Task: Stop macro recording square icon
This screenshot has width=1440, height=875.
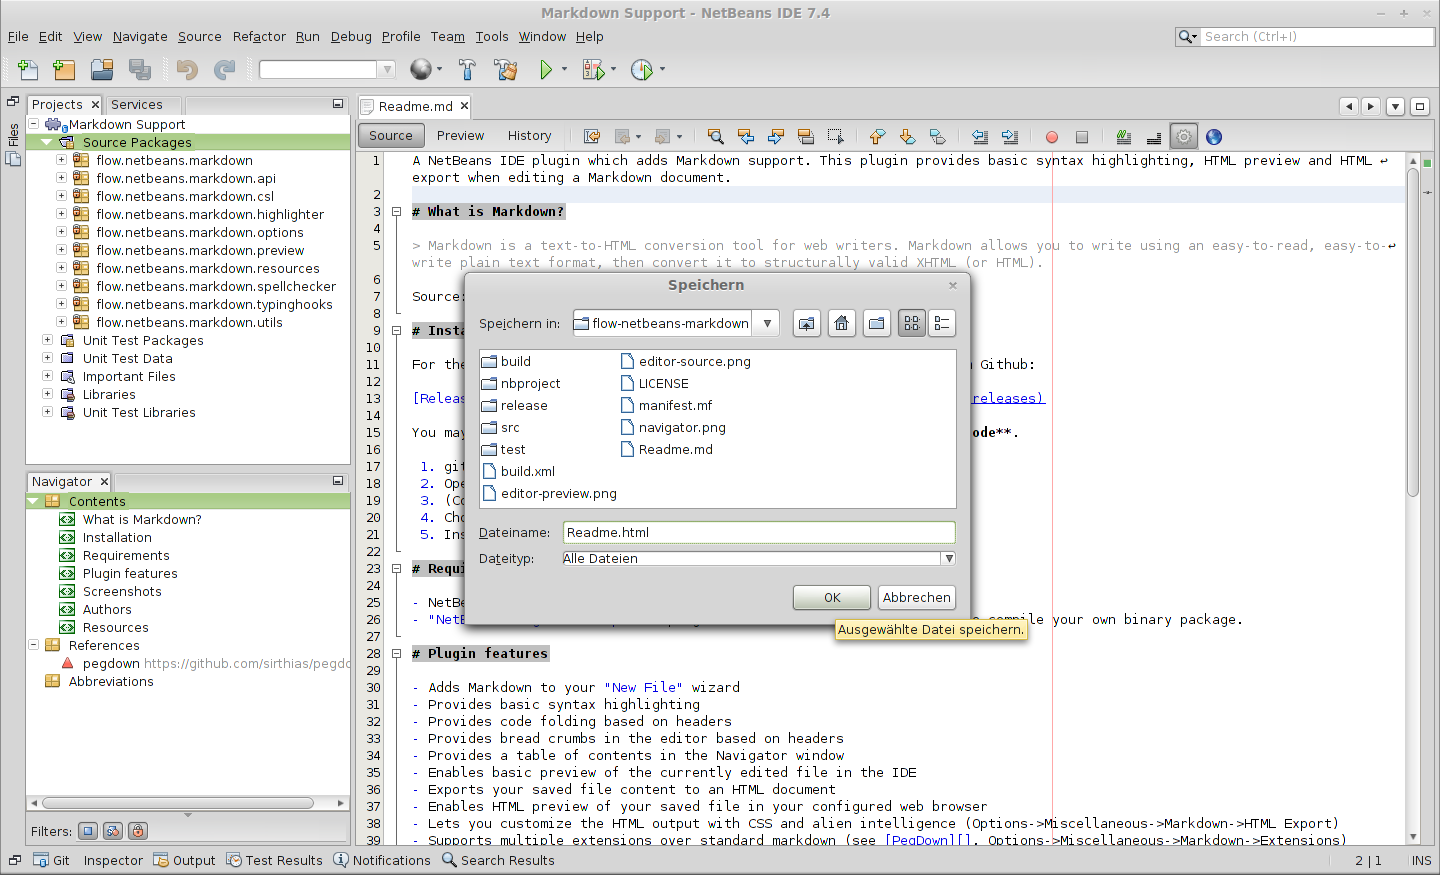Action: (x=1081, y=137)
